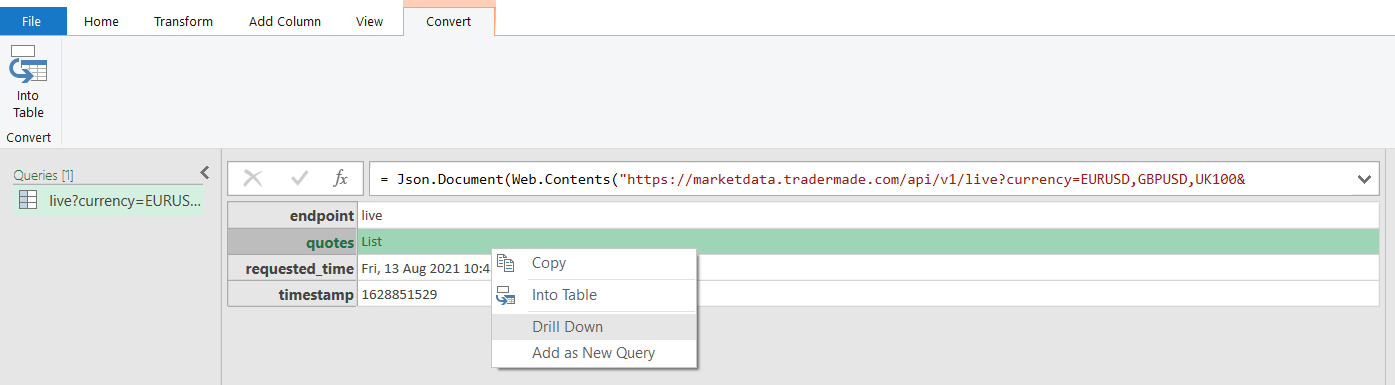Open the Add Column tab

(x=285, y=21)
